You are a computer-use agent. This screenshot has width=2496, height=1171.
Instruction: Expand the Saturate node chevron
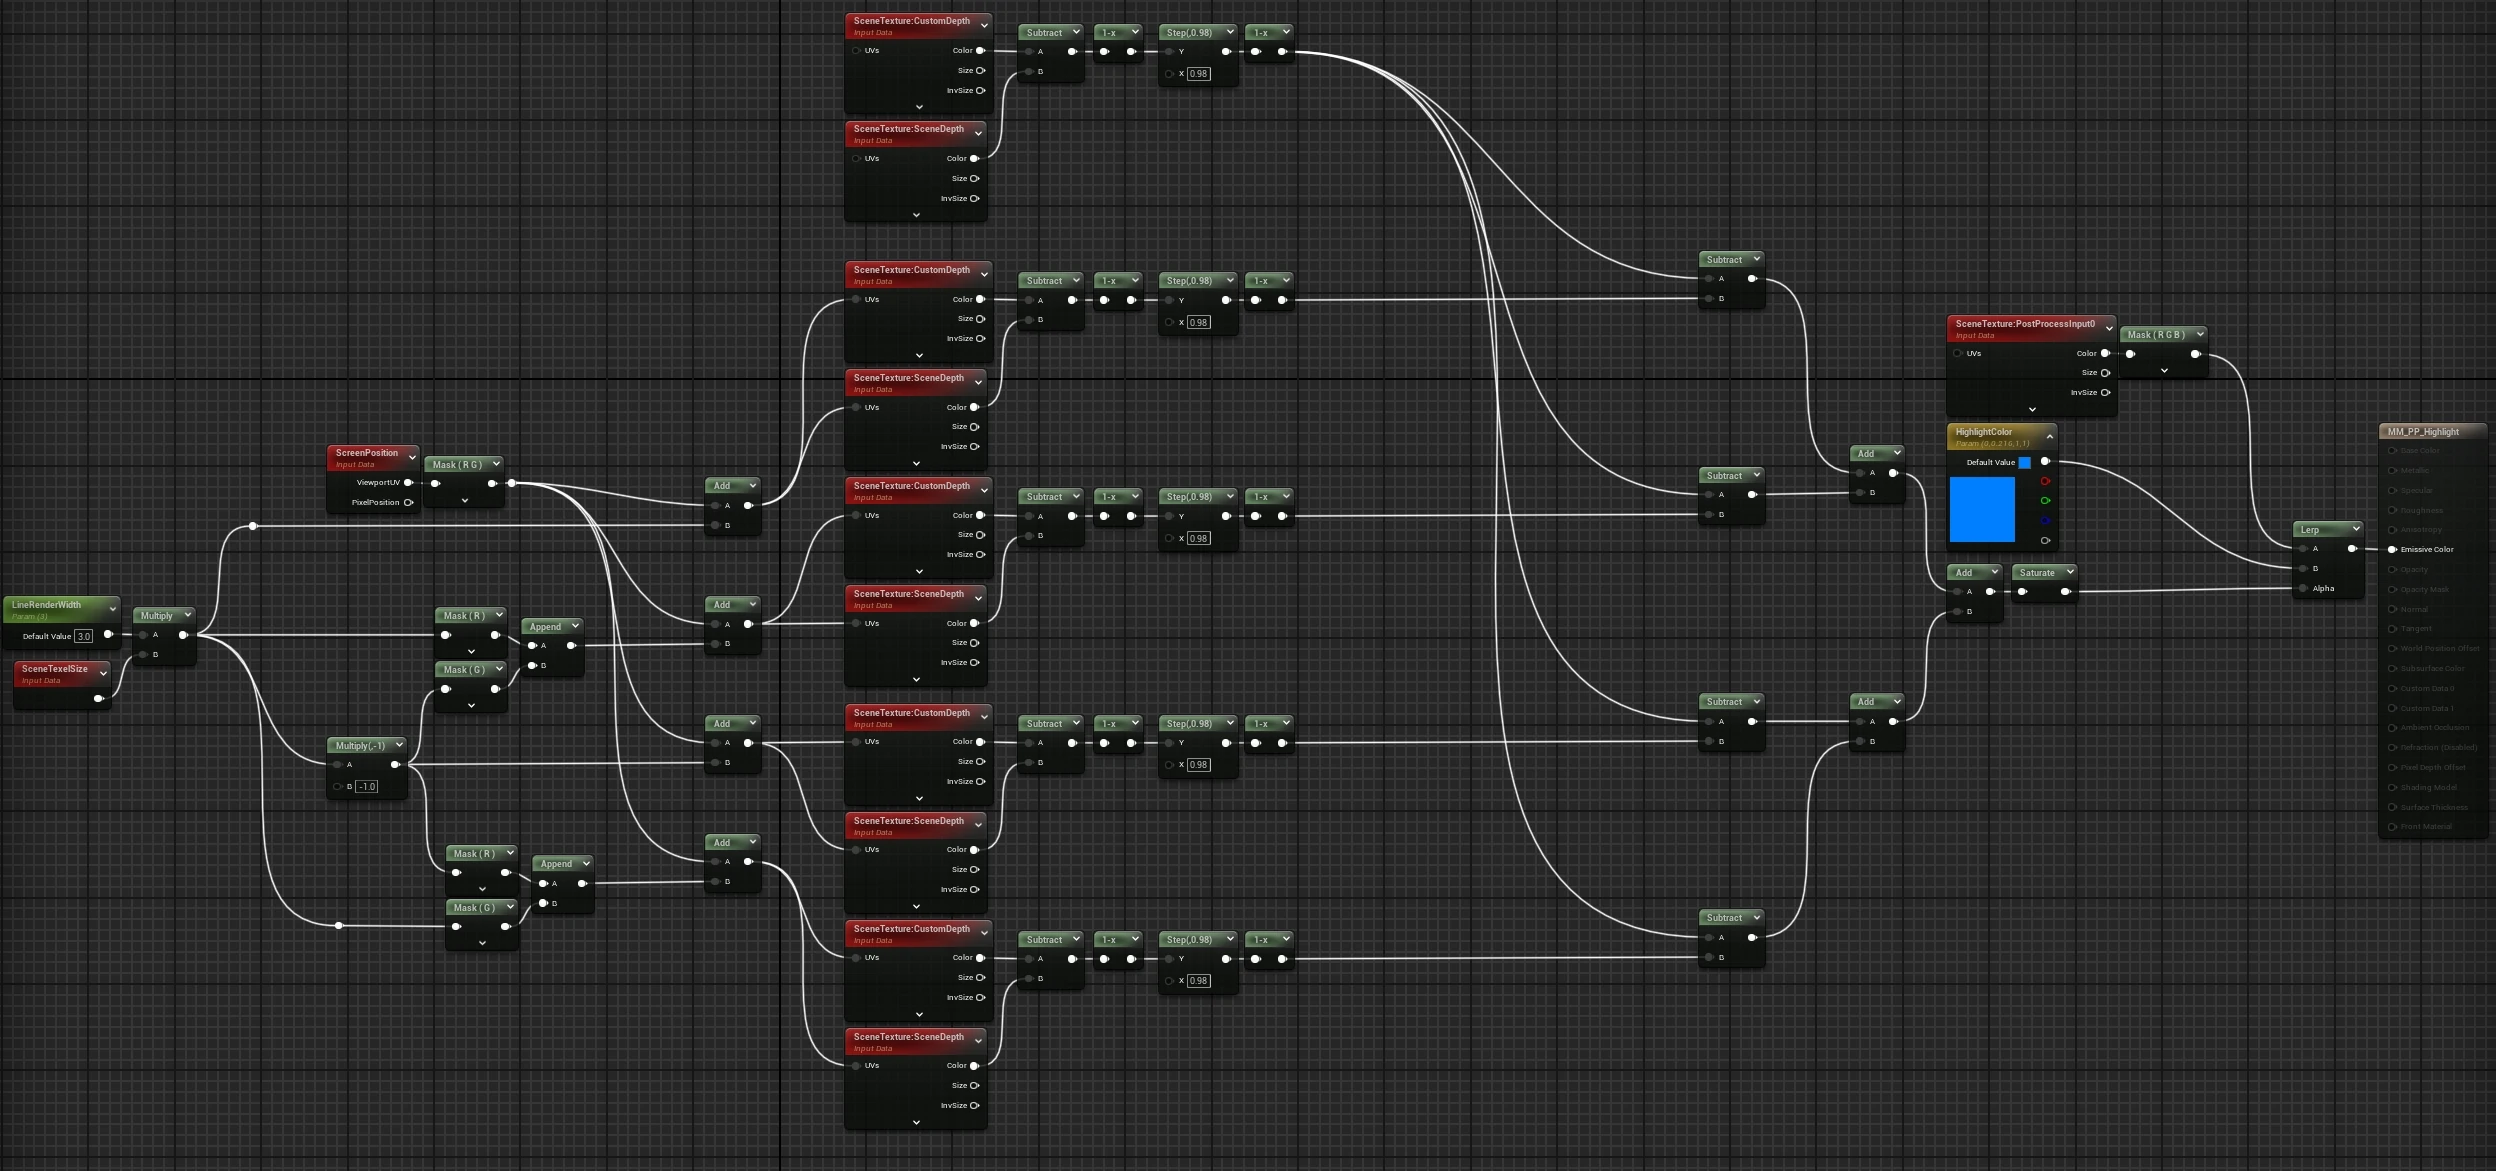click(x=2069, y=571)
